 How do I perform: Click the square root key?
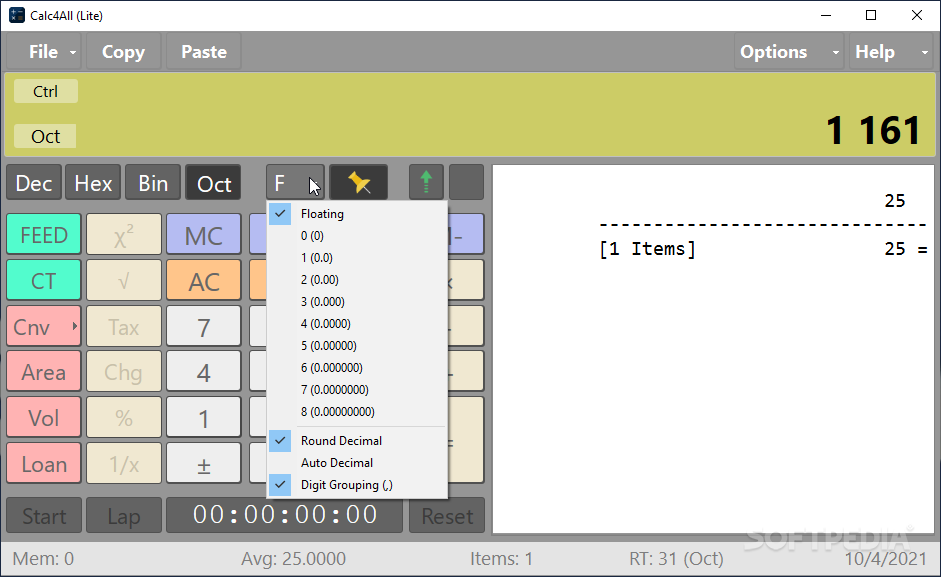pos(124,280)
